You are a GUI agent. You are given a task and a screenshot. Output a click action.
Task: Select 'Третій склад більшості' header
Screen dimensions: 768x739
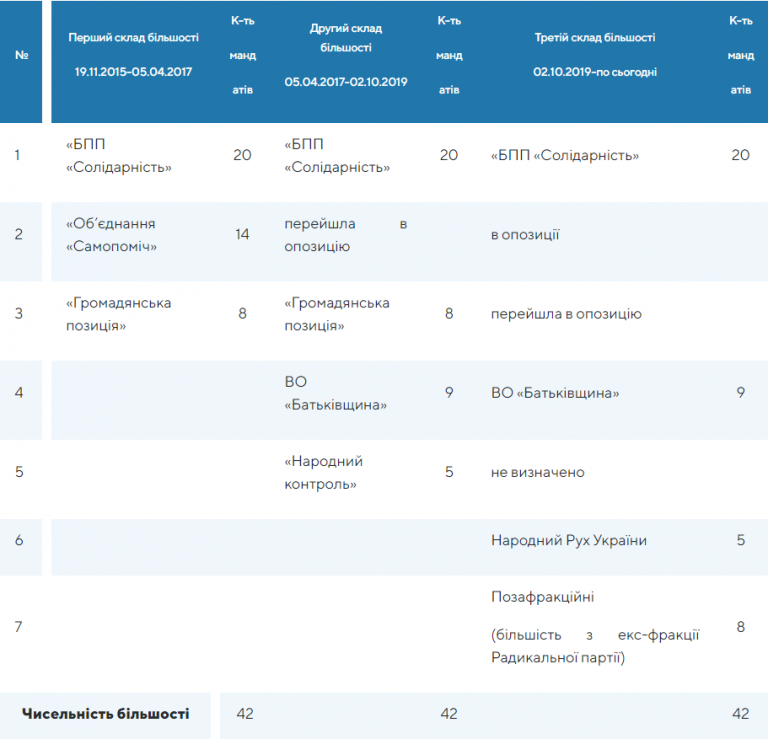pyautogui.click(x=595, y=38)
